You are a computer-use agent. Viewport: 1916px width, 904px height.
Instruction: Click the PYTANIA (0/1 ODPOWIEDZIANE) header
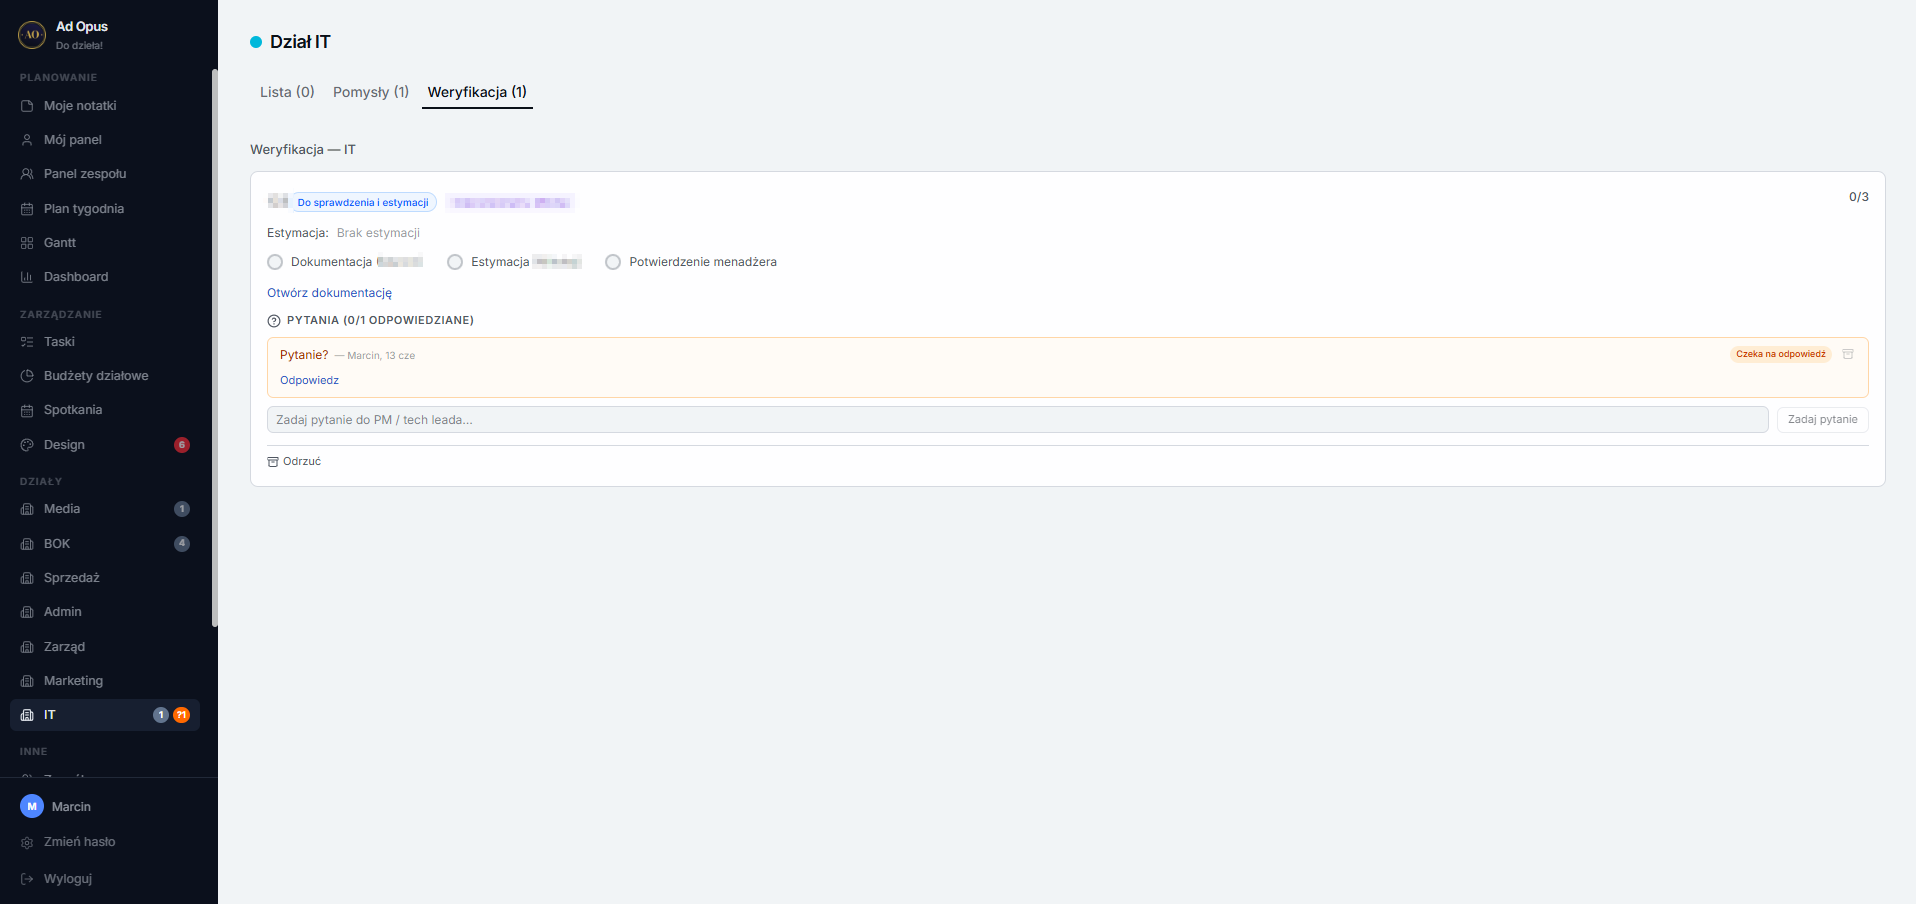[x=380, y=321]
